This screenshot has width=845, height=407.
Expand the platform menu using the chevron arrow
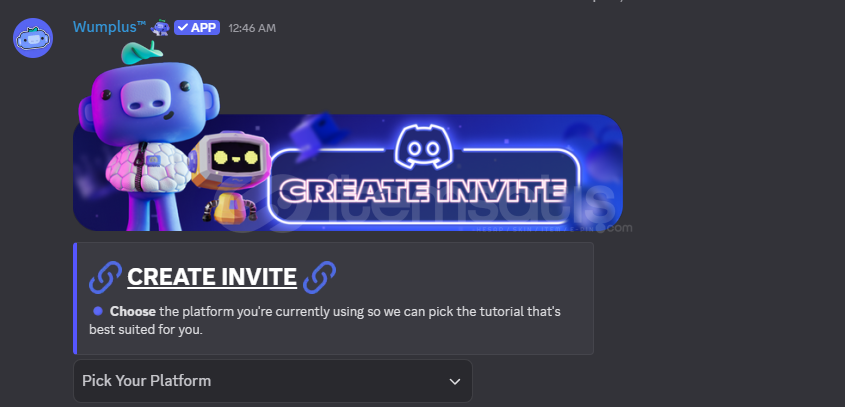click(x=455, y=382)
